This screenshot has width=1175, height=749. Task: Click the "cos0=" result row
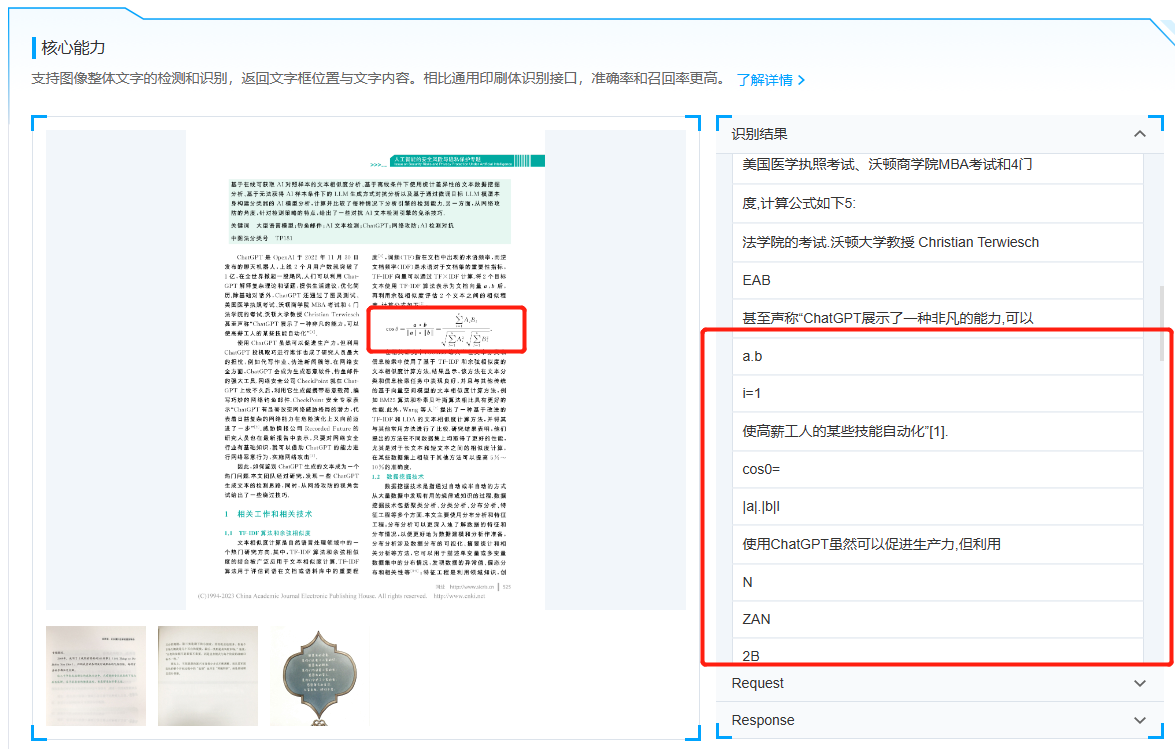pyautogui.click(x=930, y=469)
